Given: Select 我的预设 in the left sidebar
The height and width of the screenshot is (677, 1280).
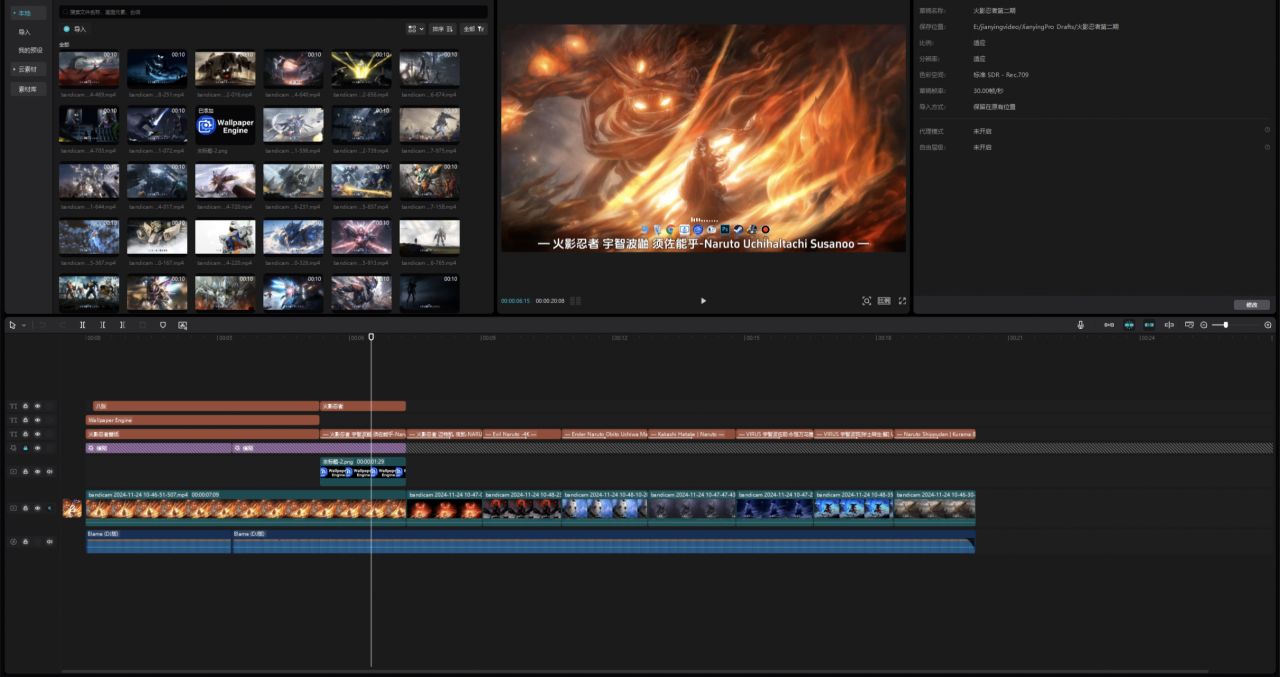Looking at the screenshot, I should coord(30,50).
